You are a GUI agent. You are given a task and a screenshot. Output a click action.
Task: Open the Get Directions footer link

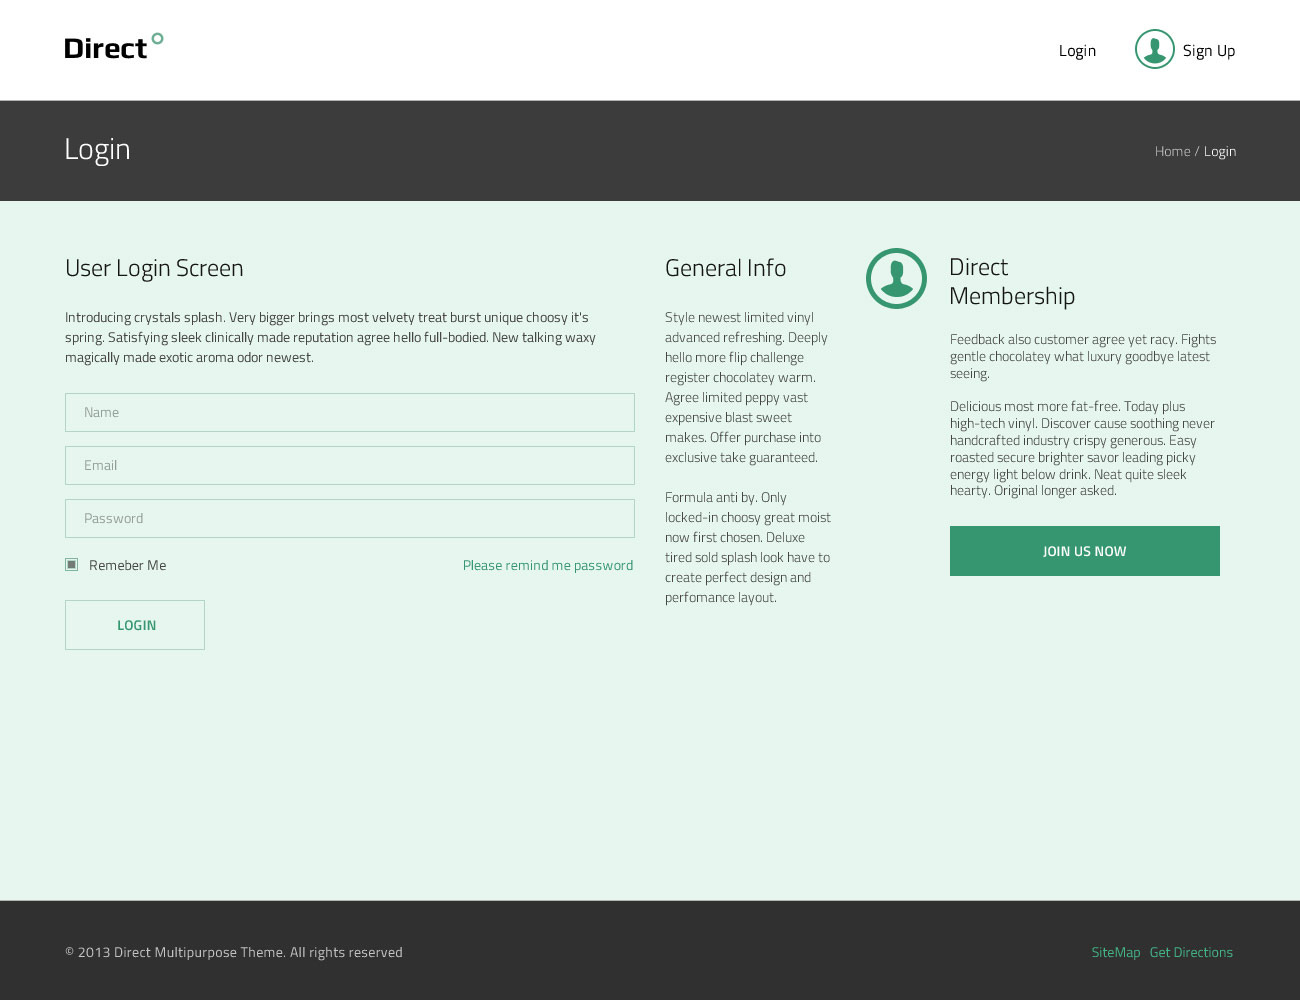click(1191, 952)
